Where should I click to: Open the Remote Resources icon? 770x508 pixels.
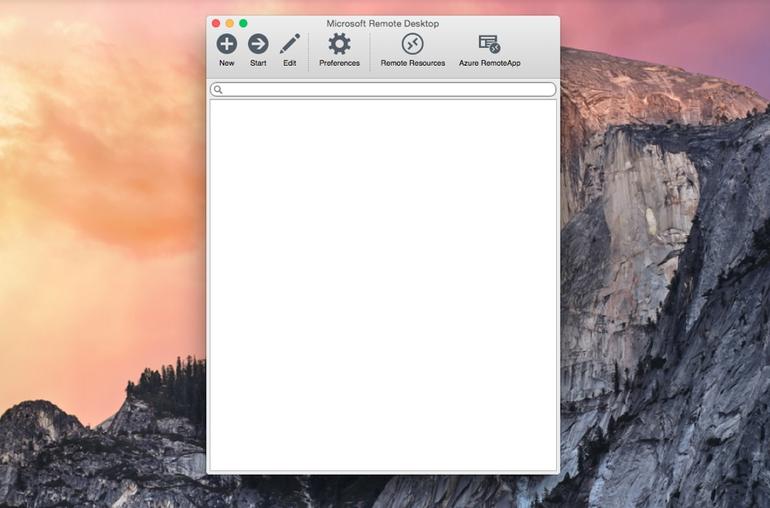(x=412, y=44)
